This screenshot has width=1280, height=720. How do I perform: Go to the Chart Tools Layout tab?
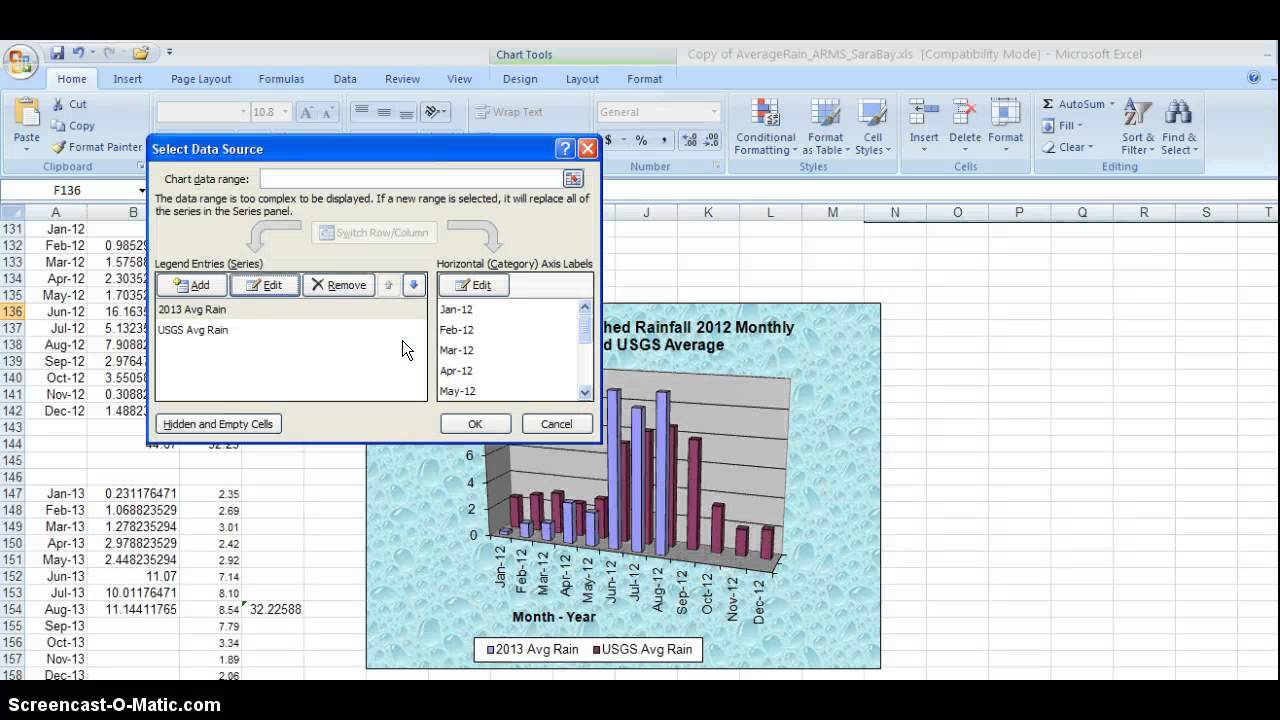582,79
